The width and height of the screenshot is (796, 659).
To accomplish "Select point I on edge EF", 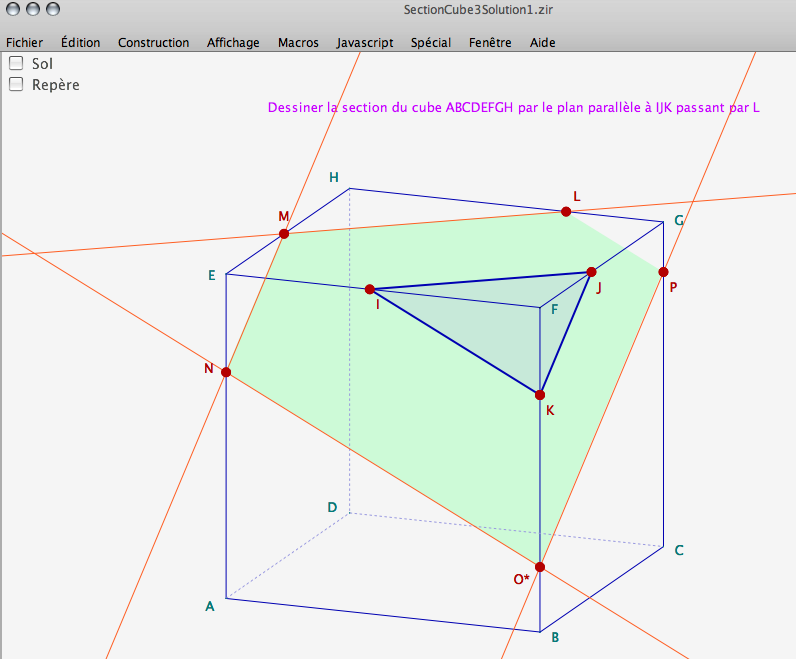I will [370, 289].
